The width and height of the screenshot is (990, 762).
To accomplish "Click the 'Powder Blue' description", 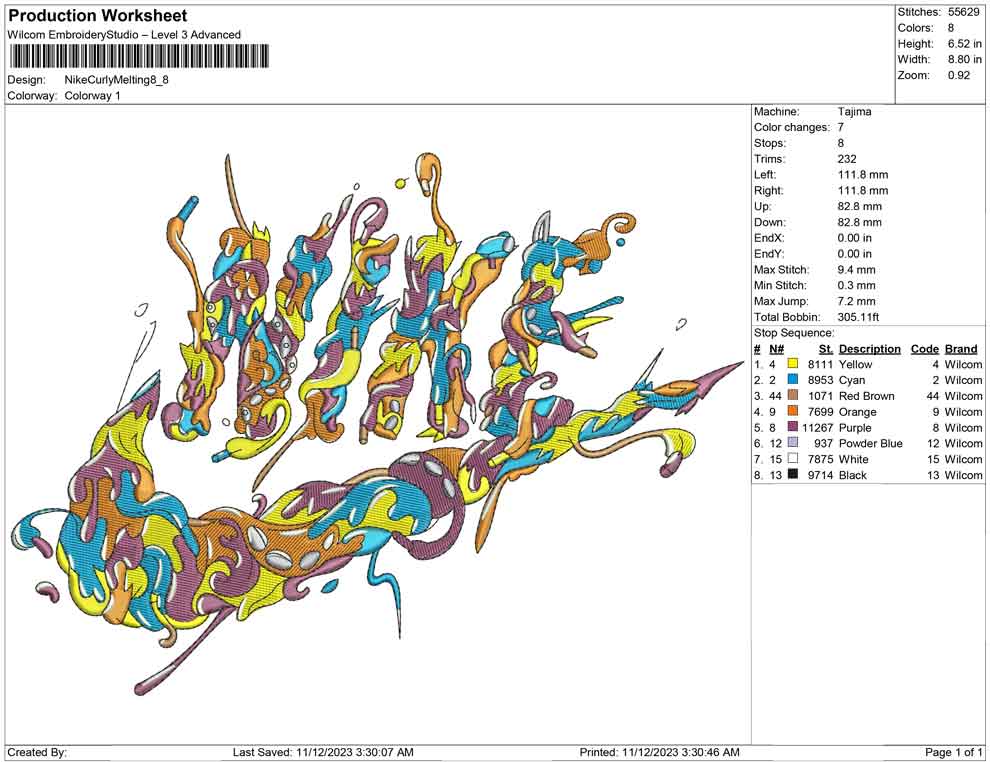I will 871,443.
